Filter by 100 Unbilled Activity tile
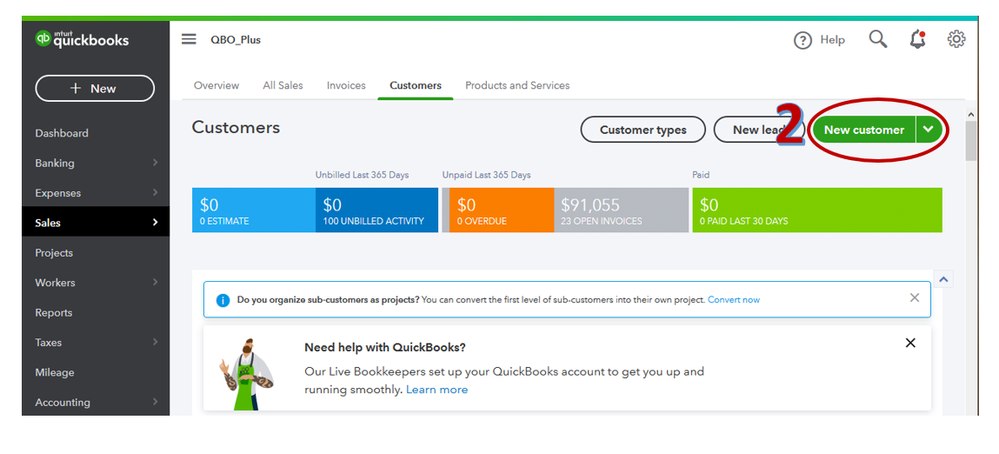The width and height of the screenshot is (999, 454). (x=377, y=210)
